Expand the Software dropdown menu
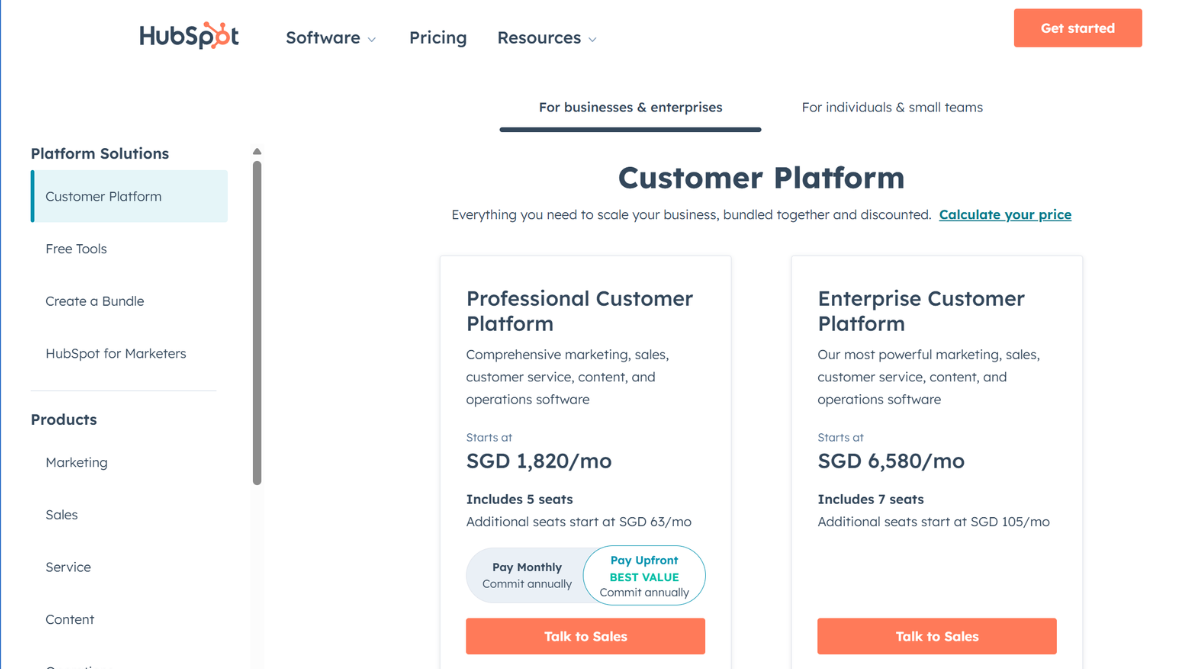 [x=330, y=37]
